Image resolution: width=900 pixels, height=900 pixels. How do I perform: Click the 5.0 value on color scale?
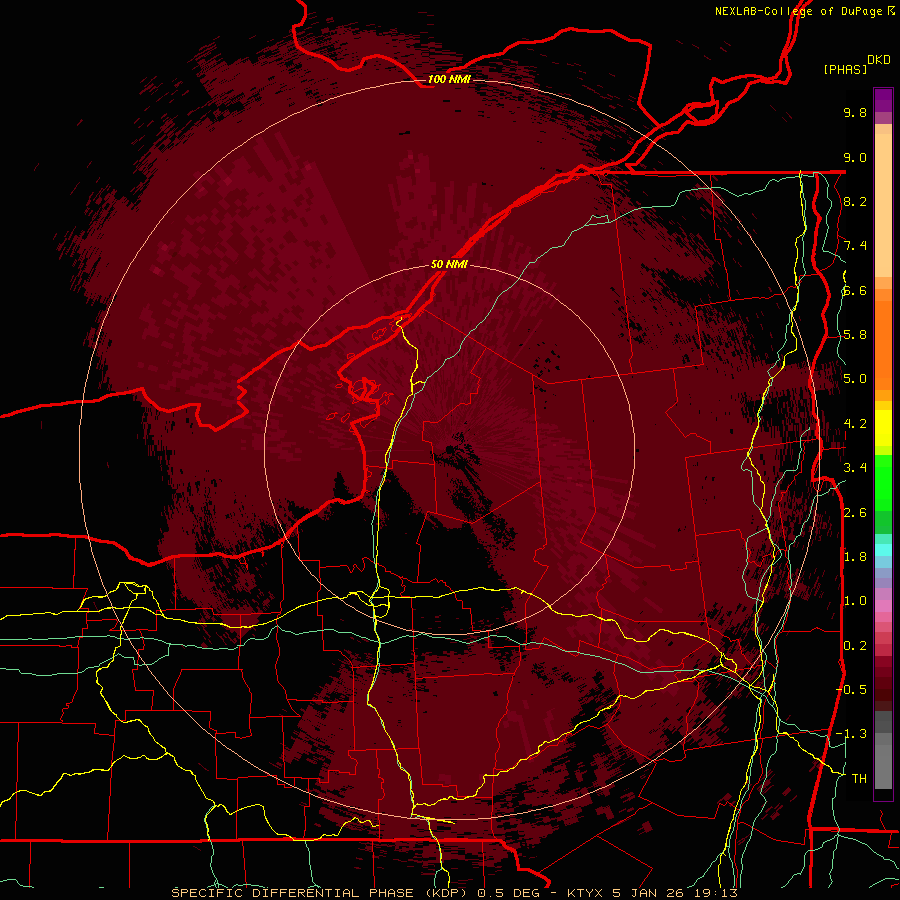click(x=855, y=379)
